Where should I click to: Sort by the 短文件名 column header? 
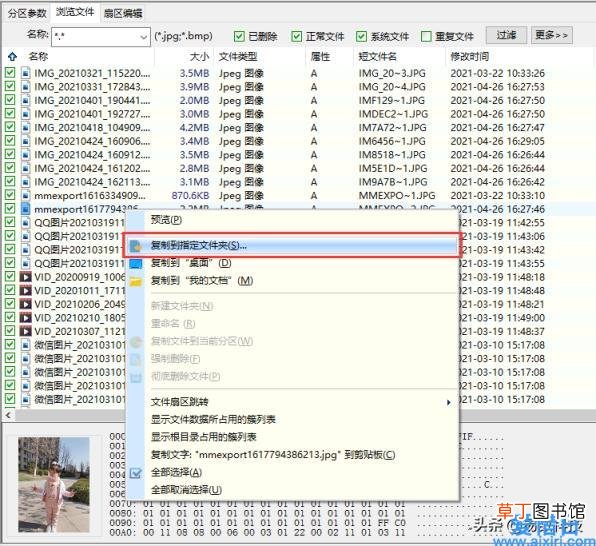coord(377,57)
